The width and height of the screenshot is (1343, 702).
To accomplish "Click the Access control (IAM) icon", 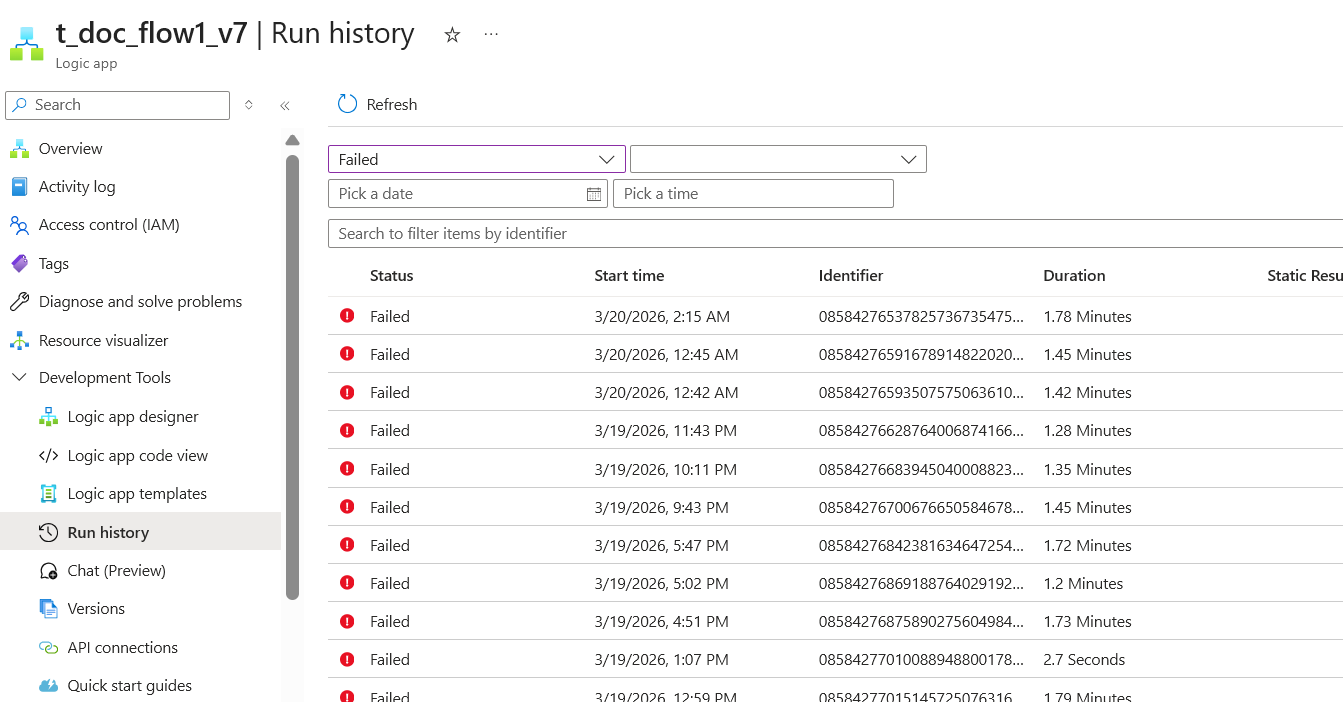I will click(x=19, y=225).
